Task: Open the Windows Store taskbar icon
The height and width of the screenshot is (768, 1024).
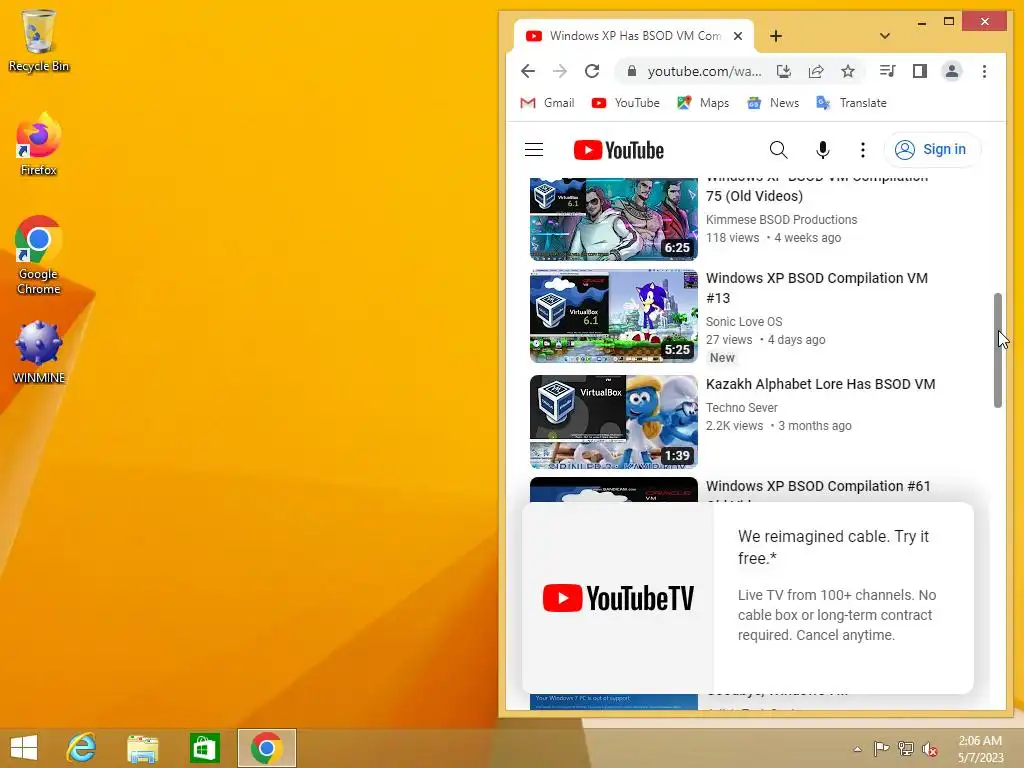Action: pos(204,748)
